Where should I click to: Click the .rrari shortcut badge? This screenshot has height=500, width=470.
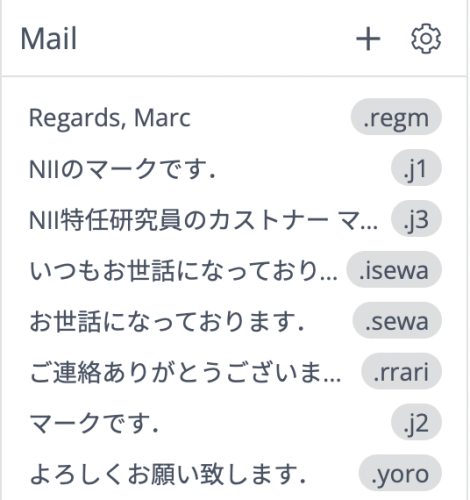coord(401,371)
